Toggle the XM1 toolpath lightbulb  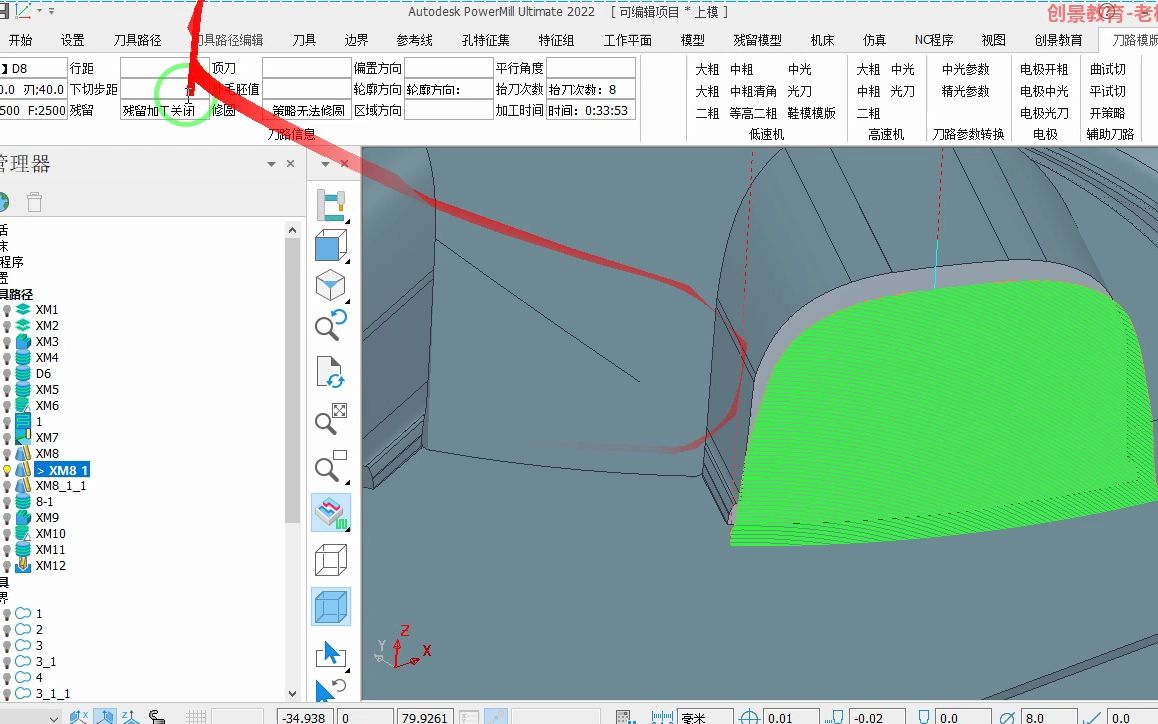[x=7, y=310]
